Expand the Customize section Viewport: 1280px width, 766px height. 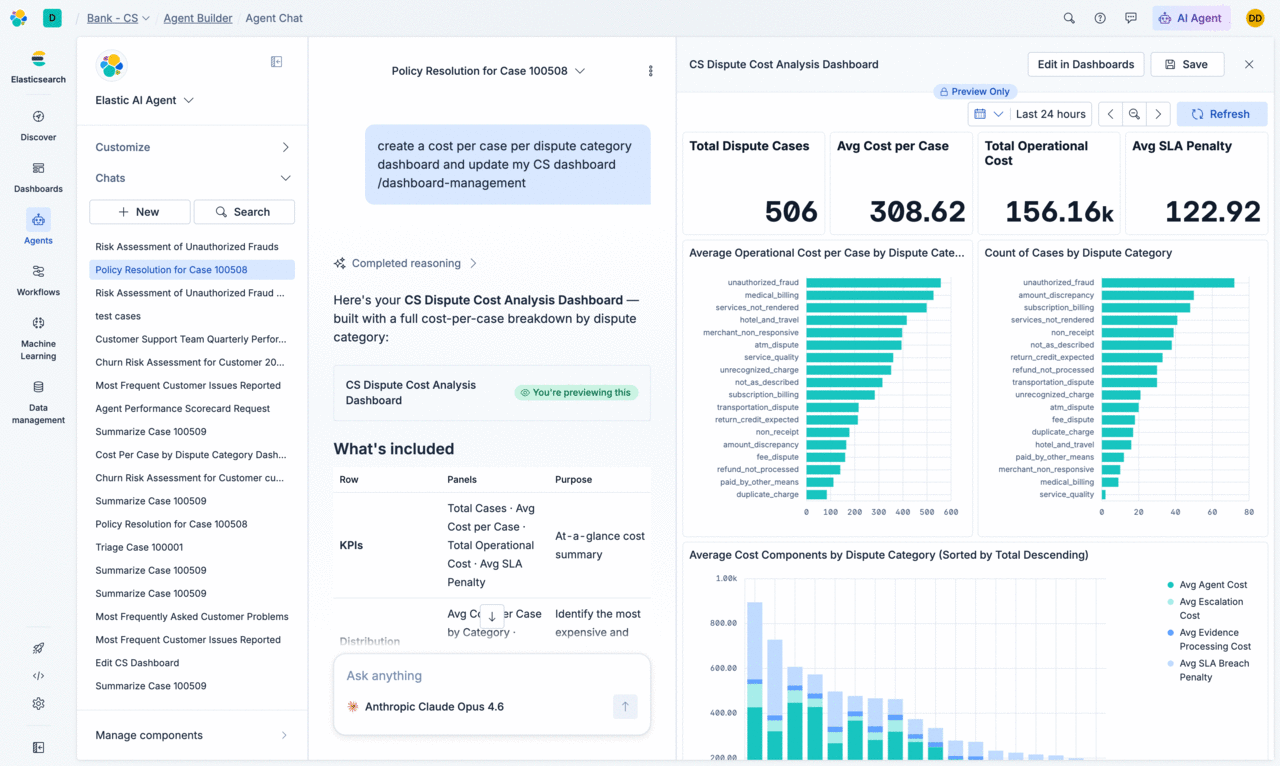pyautogui.click(x=192, y=147)
